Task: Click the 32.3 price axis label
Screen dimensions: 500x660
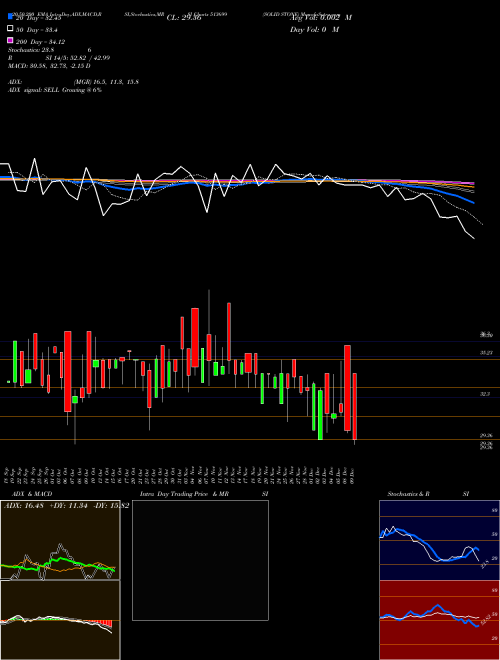Action: (485, 394)
